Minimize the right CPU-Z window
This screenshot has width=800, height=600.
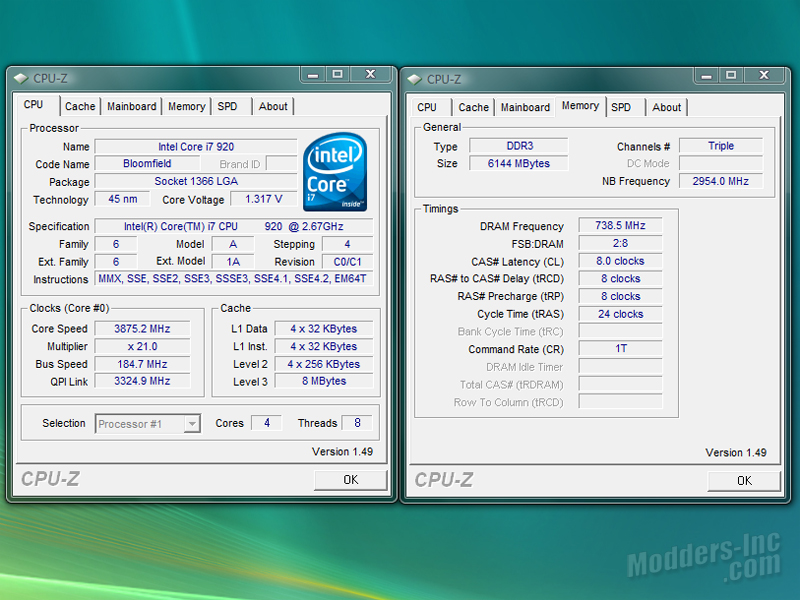[706, 76]
